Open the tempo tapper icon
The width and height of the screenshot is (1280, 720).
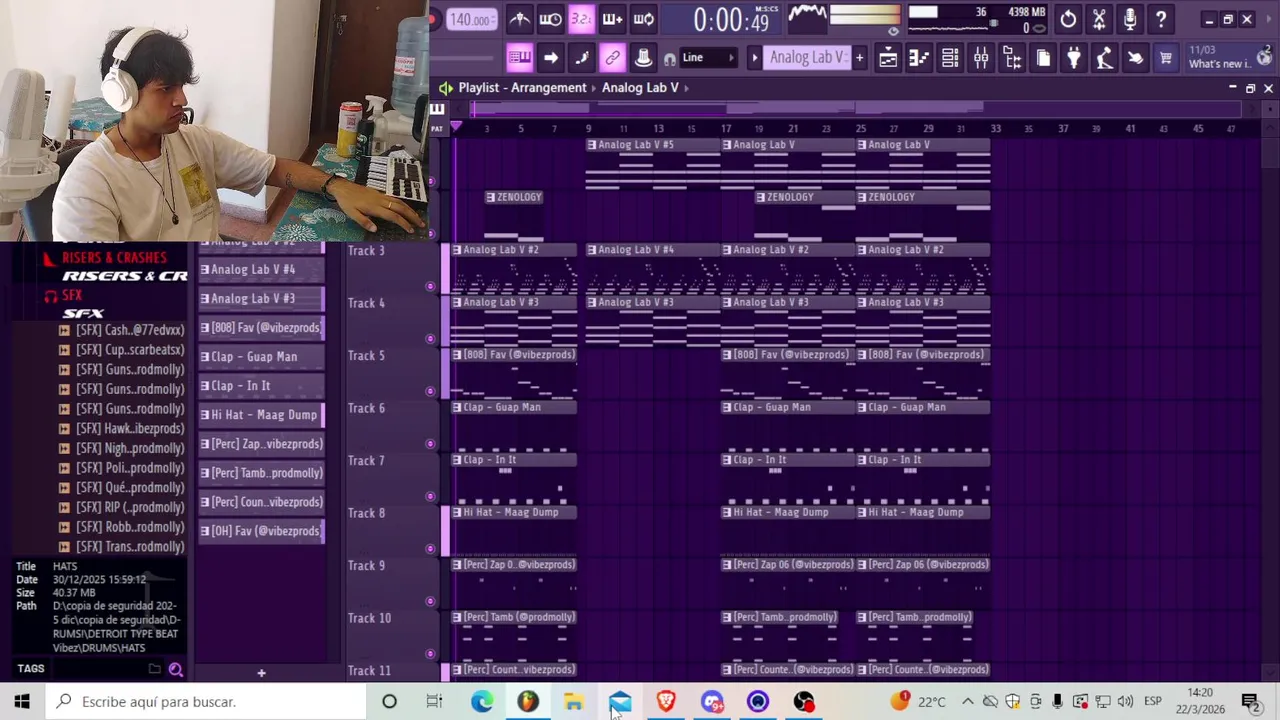pyautogui.click(x=1105, y=59)
